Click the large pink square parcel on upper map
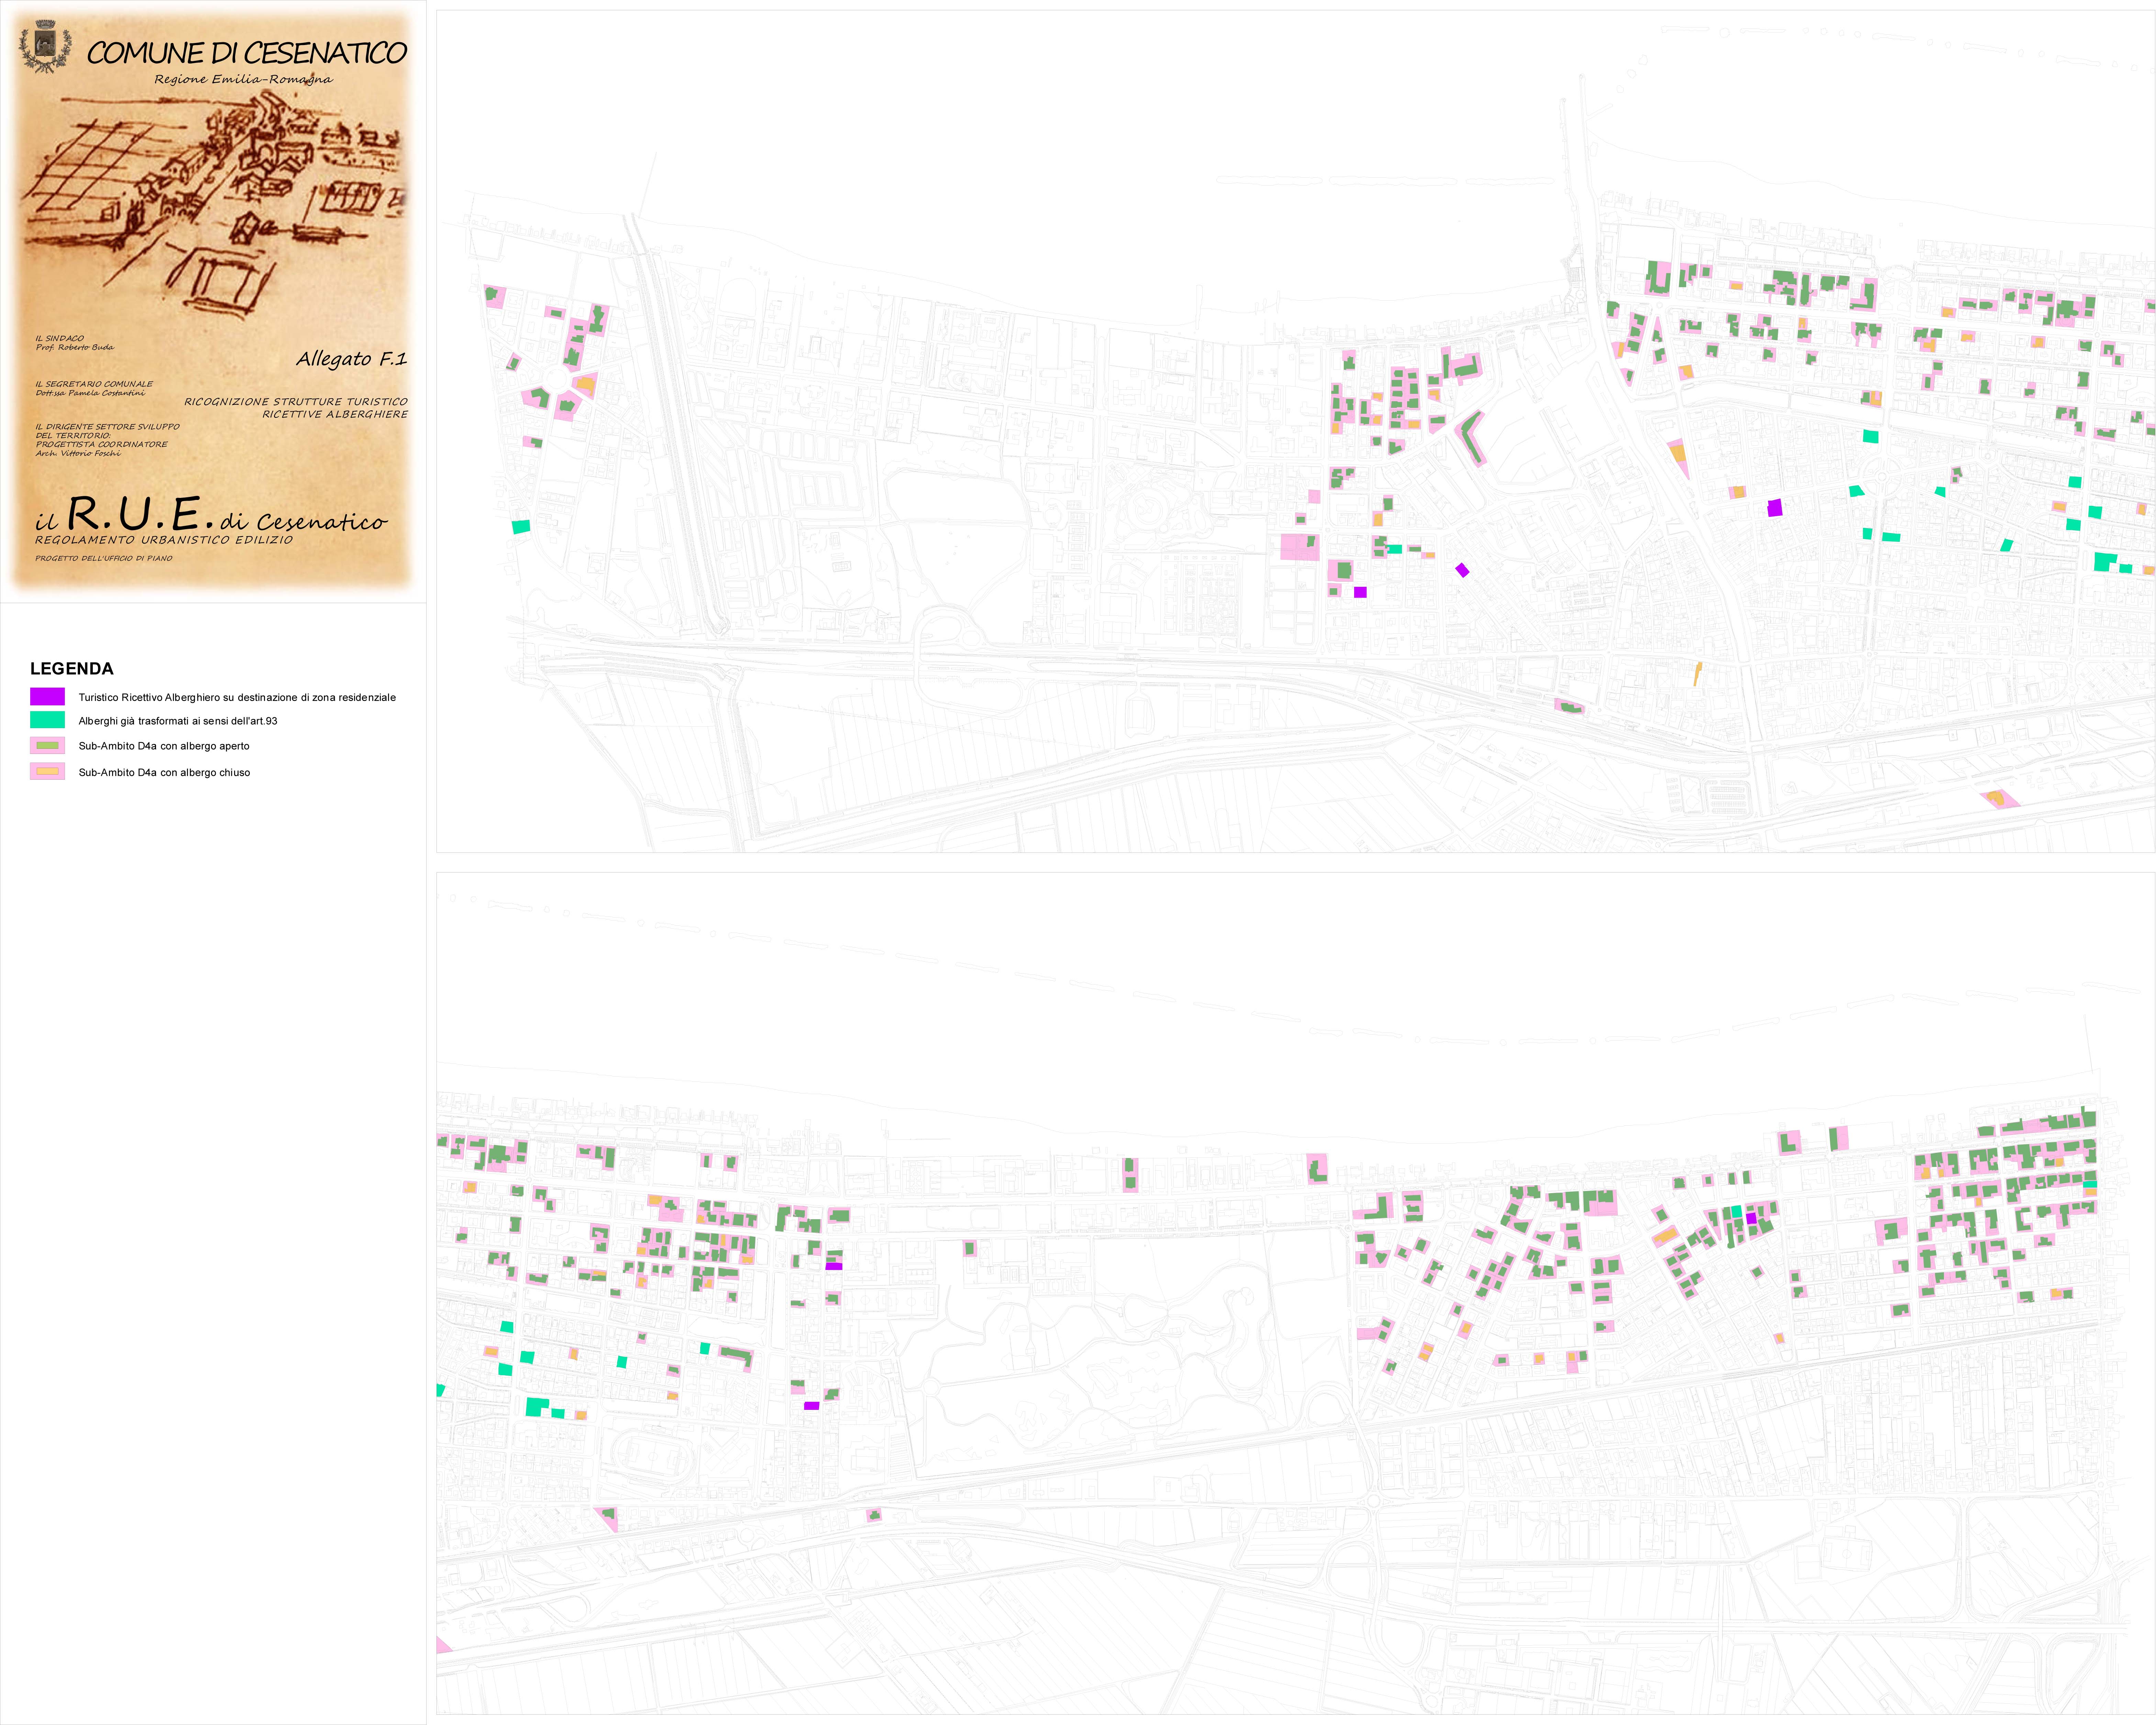2156x1725 pixels. (1299, 547)
